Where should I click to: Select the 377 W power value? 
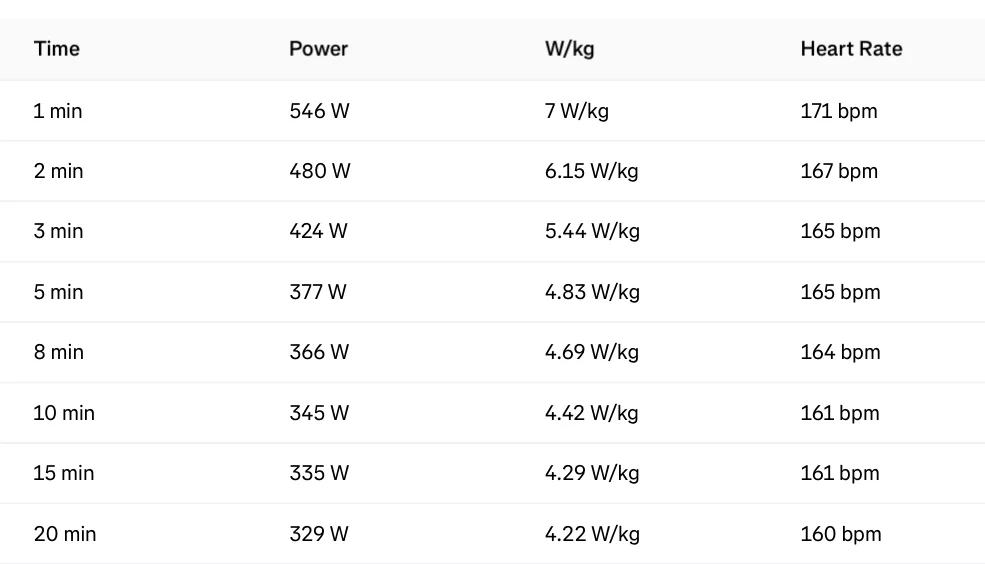[318, 292]
